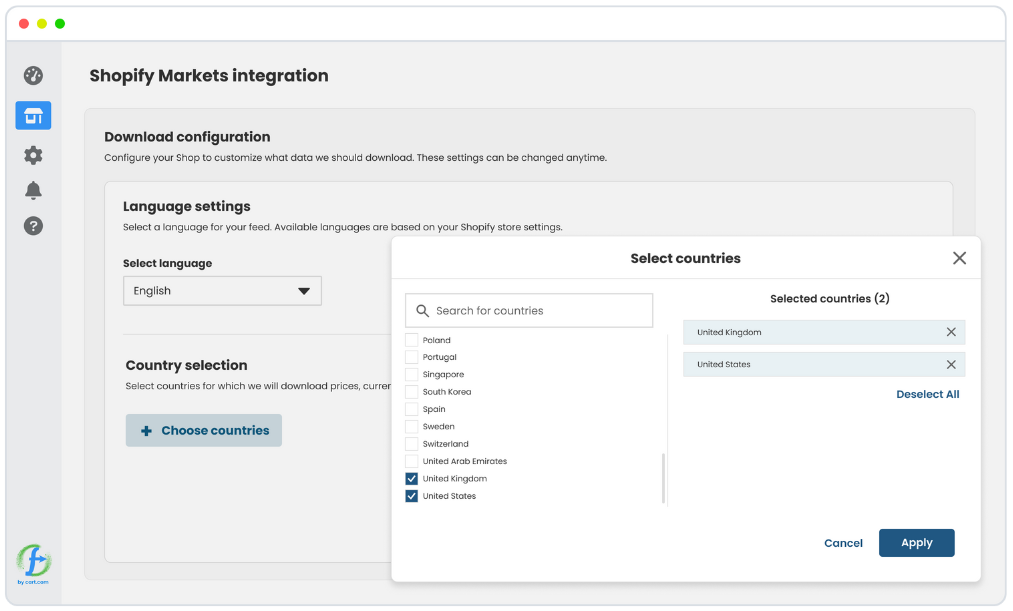Check the Poland checkbox

coord(411,339)
